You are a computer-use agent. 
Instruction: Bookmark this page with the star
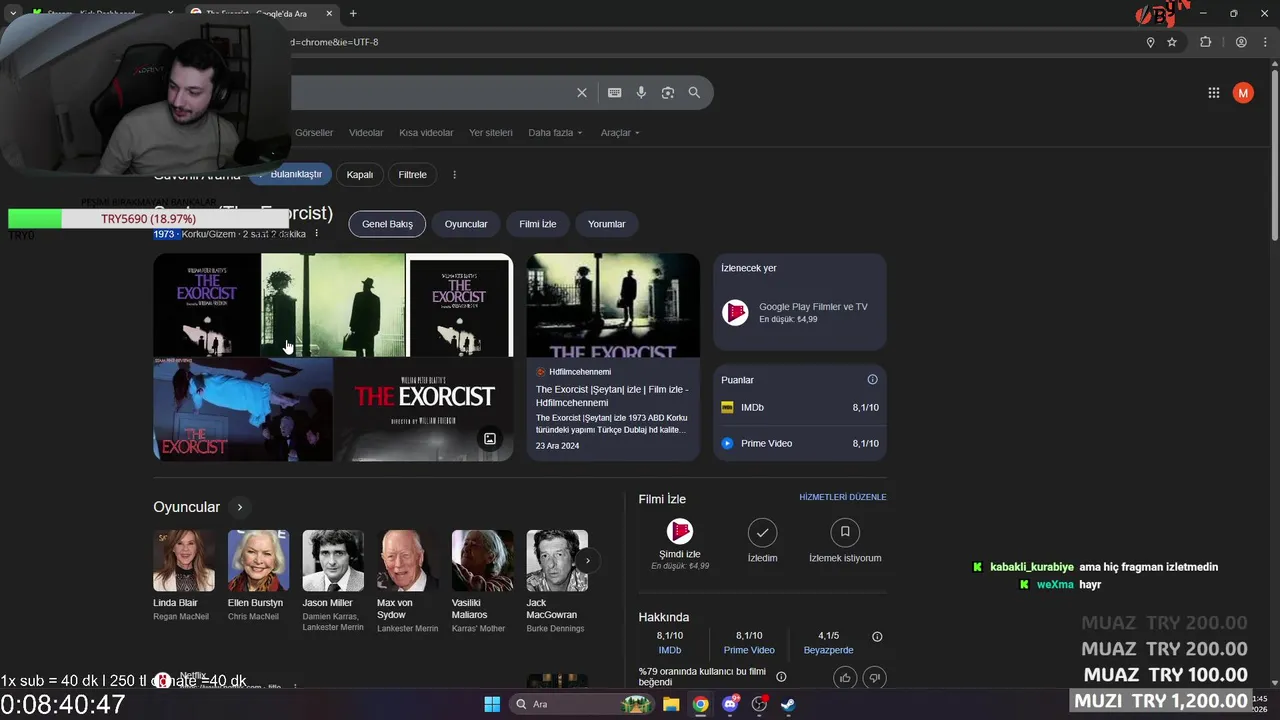[x=1172, y=42]
